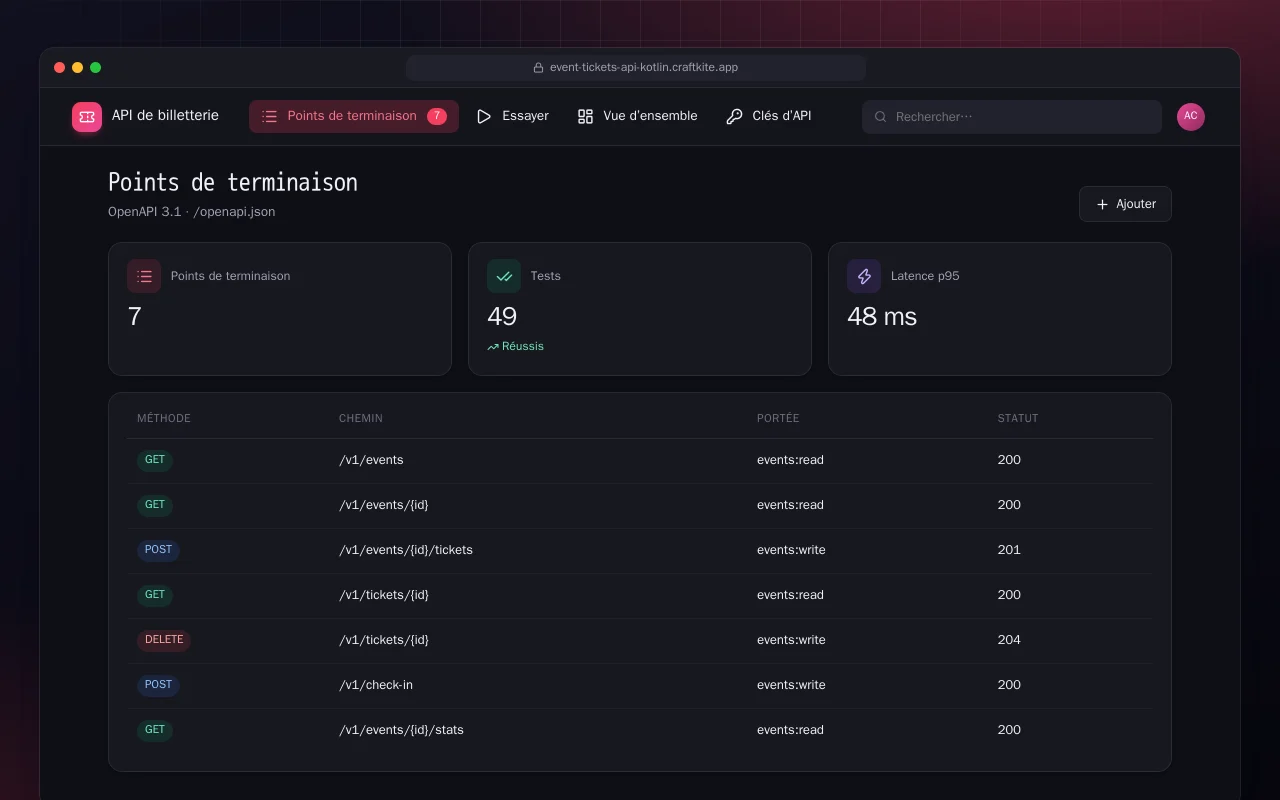Viewport: 1280px width, 800px height.
Task: Click the PORTÉE column header
Action: point(778,418)
